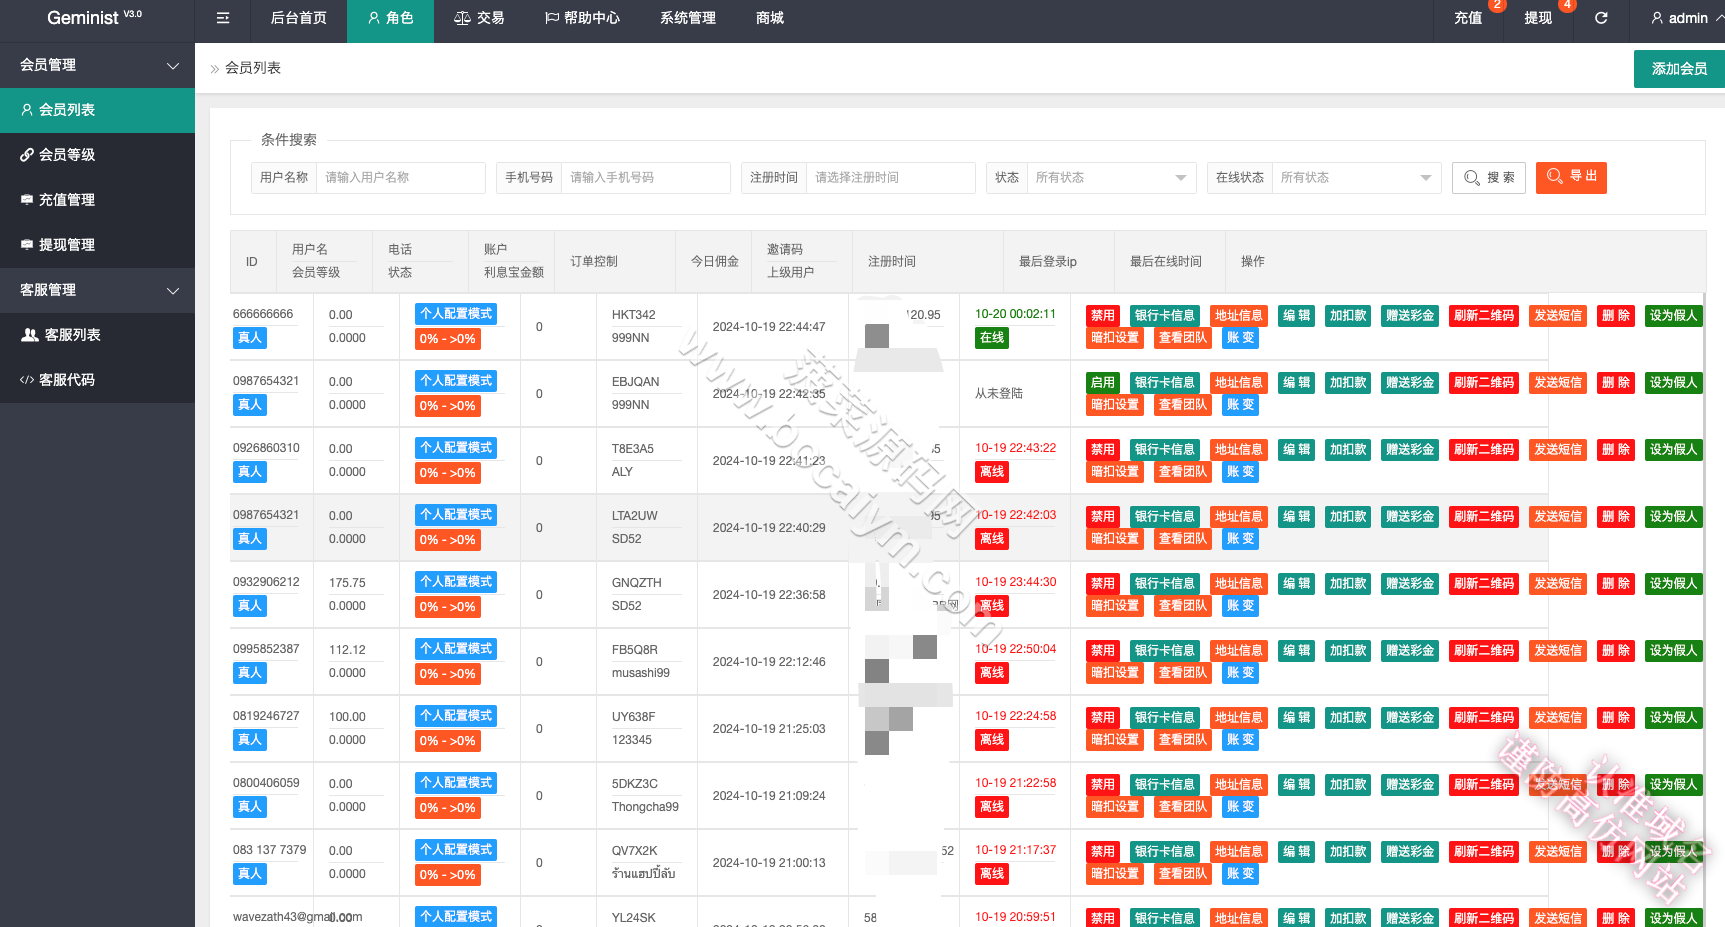Viewport: 1725px width, 927px height.
Task: Open the admin user menu
Action: [1687, 18]
